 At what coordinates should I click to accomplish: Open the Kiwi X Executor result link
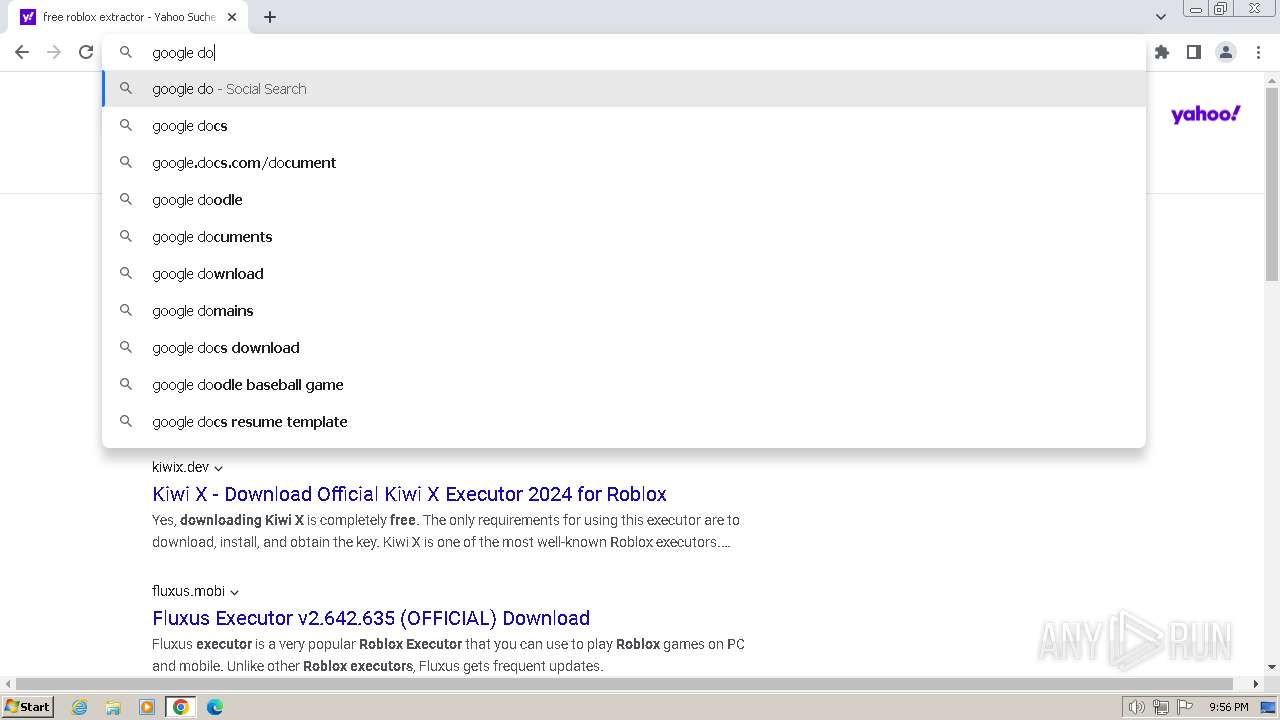coord(409,494)
